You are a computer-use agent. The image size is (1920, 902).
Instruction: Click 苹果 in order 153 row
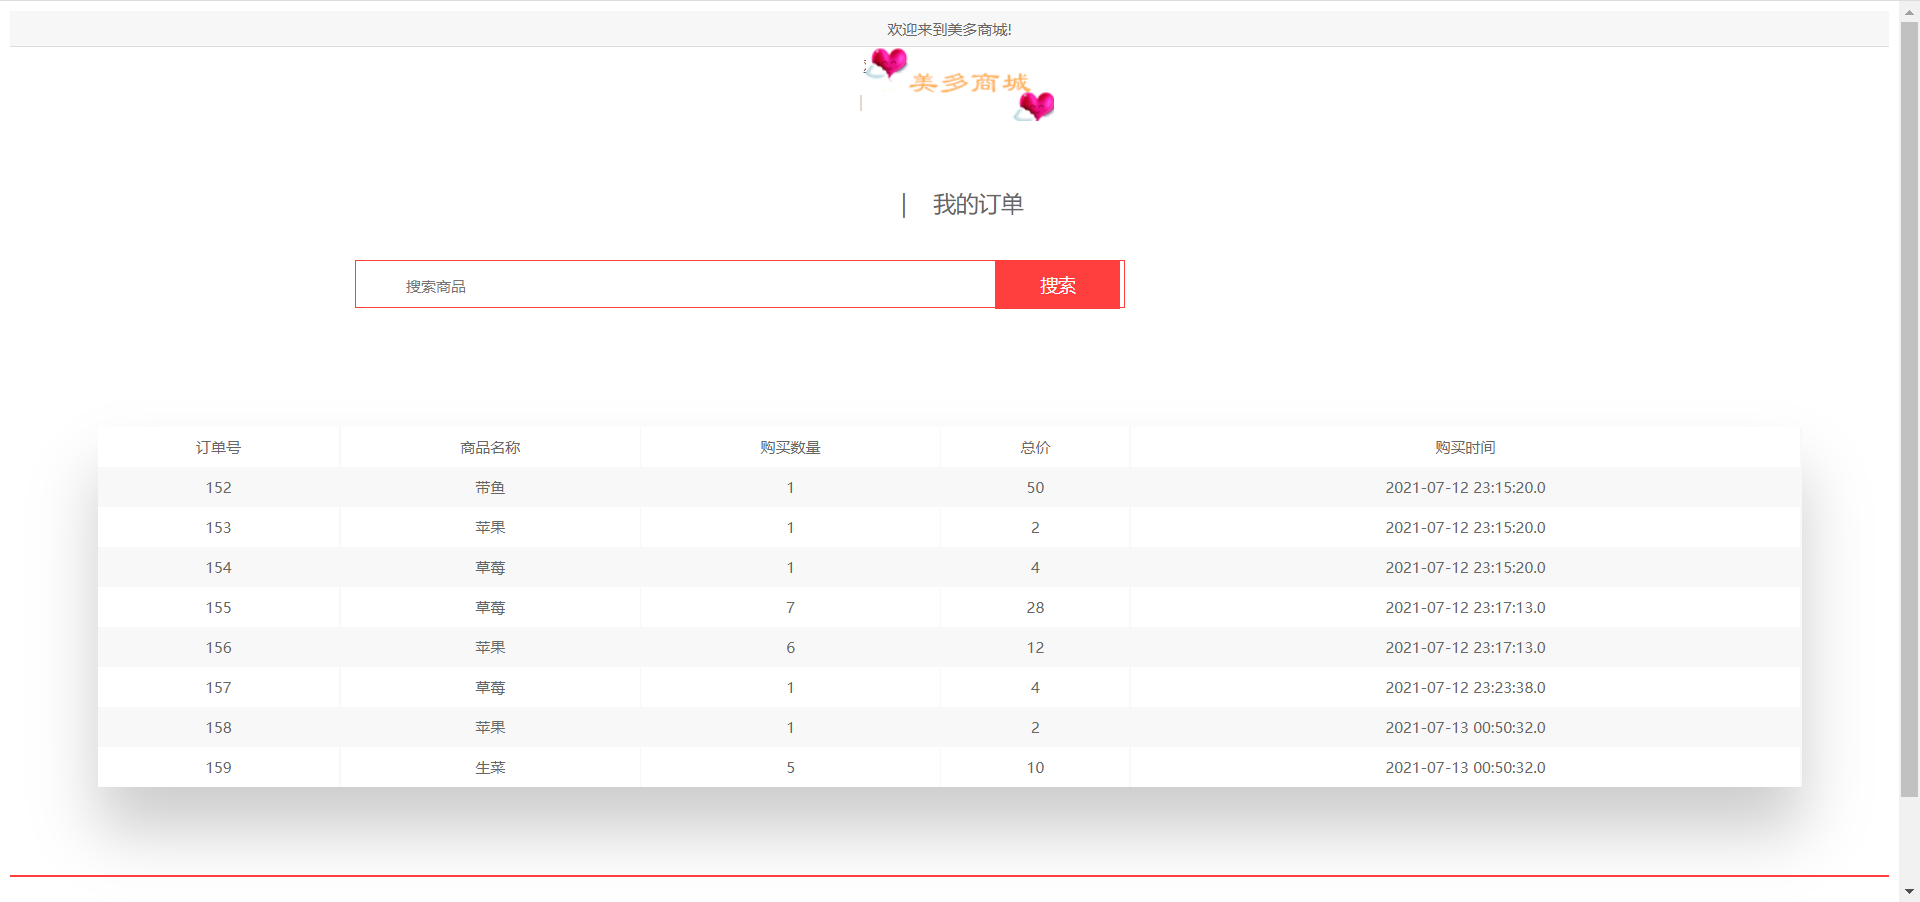point(490,527)
